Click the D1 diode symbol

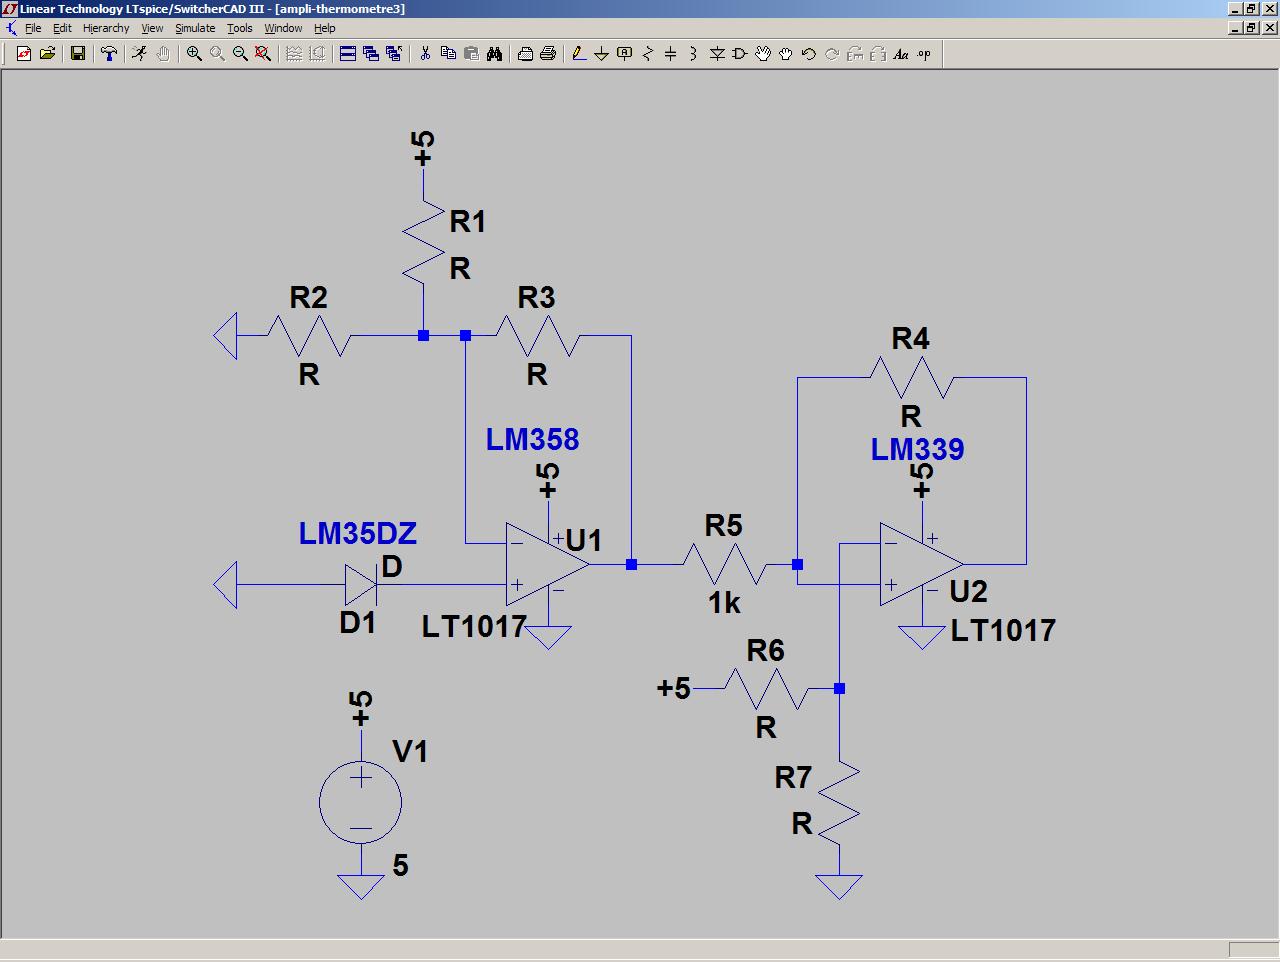(x=361, y=585)
